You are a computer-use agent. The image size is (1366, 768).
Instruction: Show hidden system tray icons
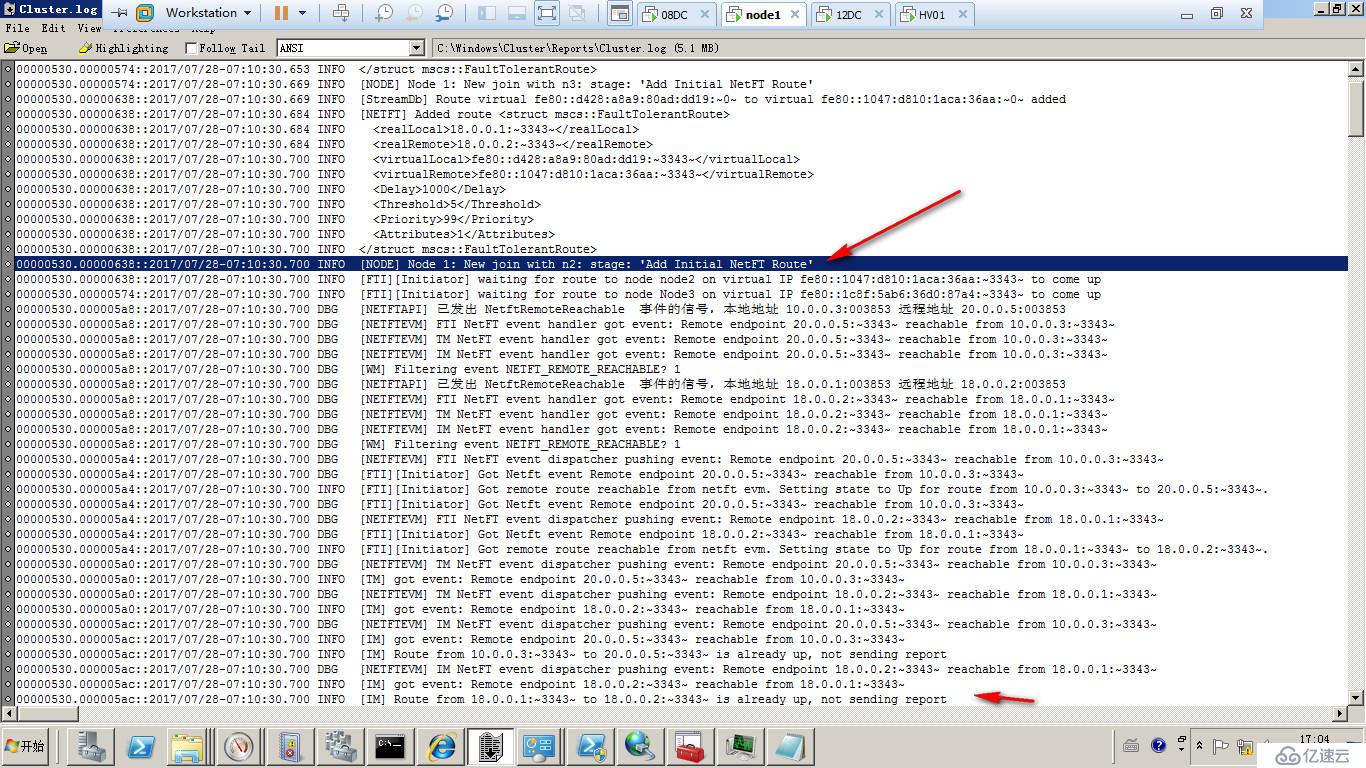click(x=1199, y=746)
